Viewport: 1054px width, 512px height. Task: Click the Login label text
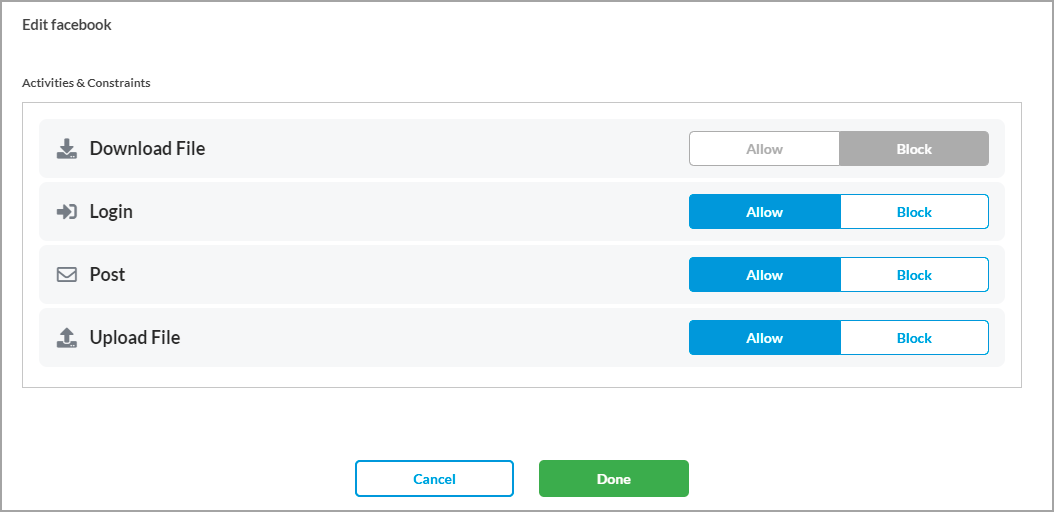point(111,212)
